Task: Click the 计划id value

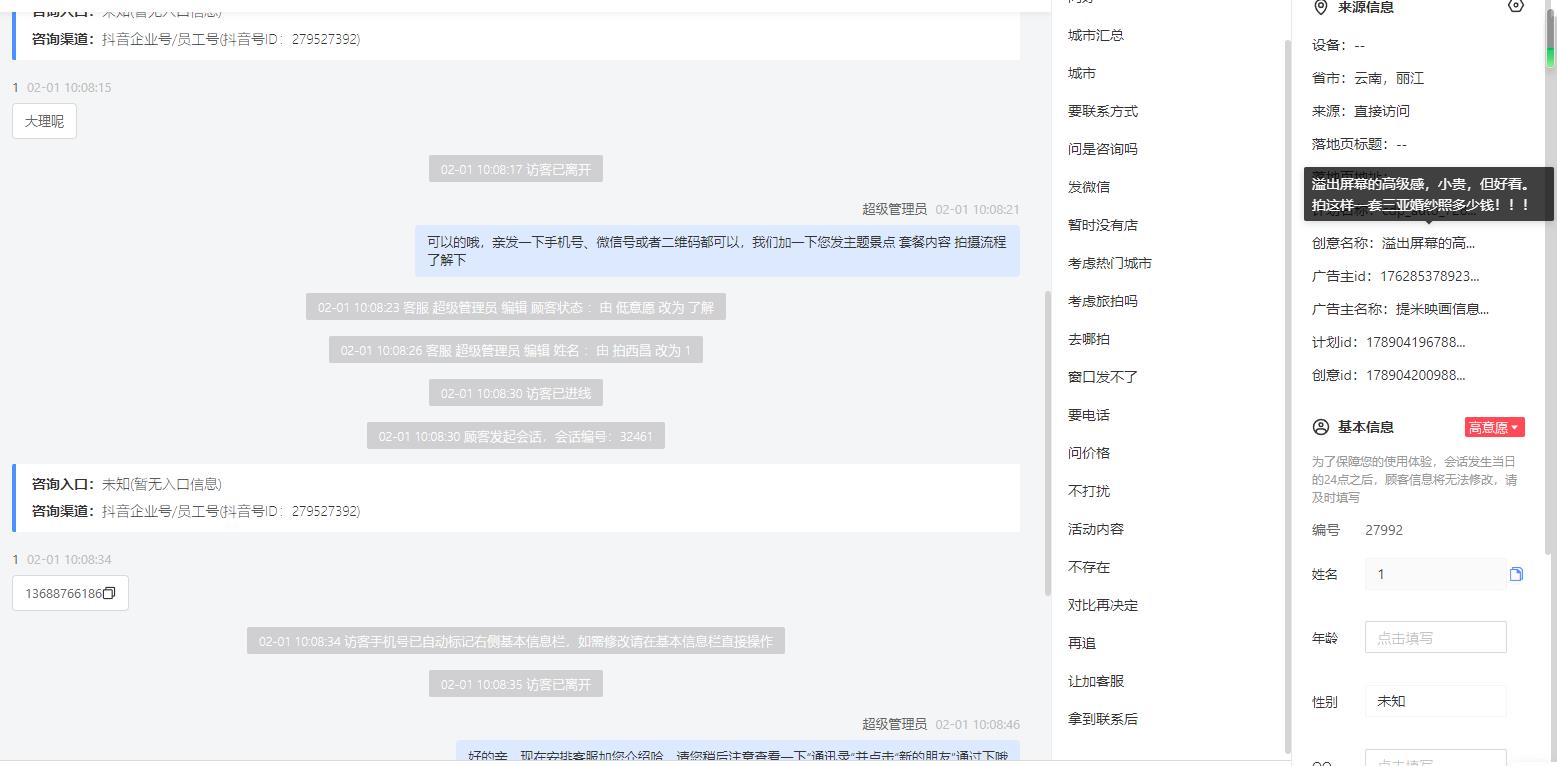Action: pos(1416,342)
